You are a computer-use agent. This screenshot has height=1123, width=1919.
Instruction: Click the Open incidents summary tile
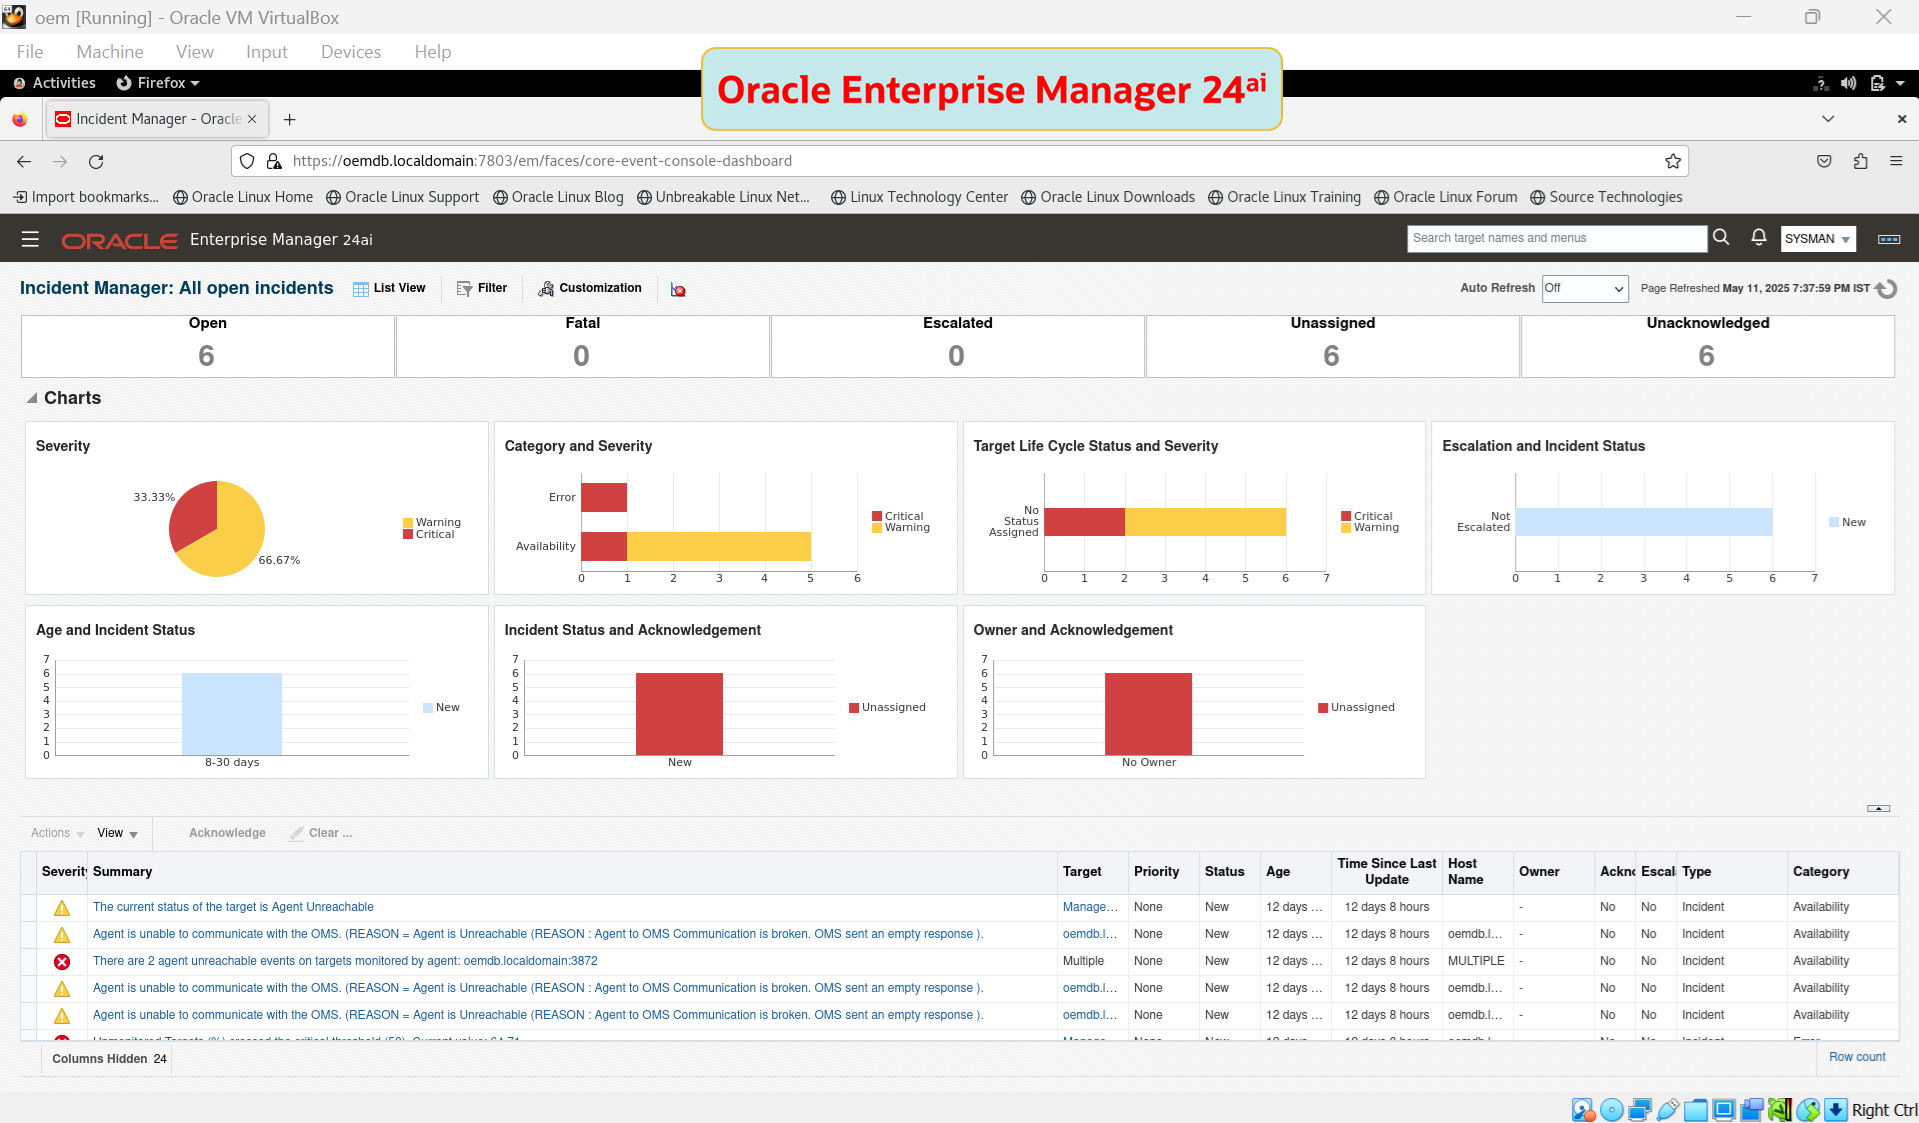(208, 346)
